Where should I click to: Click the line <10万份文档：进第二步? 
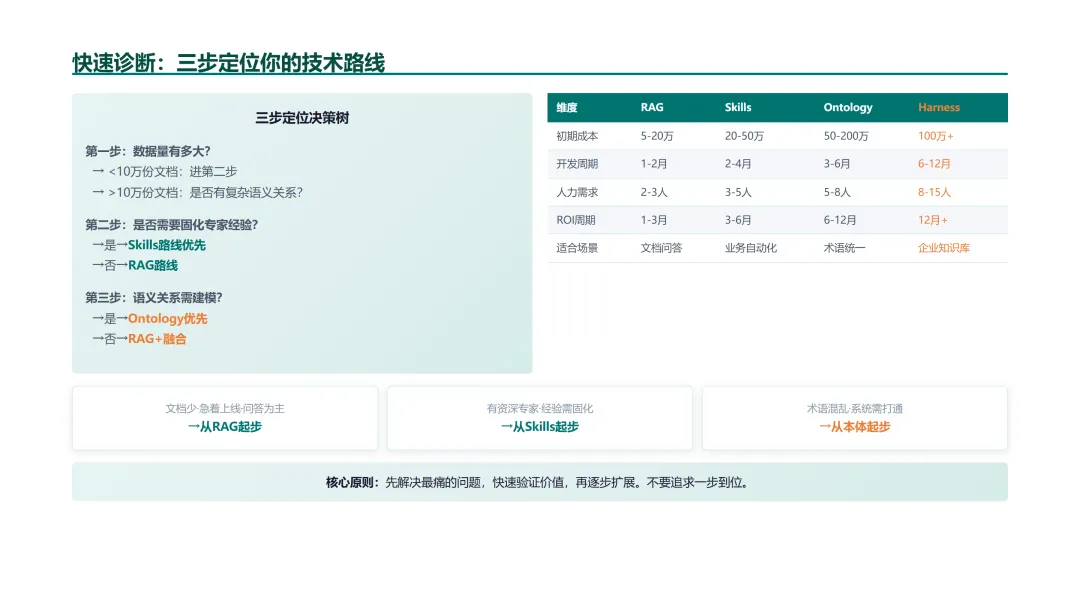click(x=172, y=171)
